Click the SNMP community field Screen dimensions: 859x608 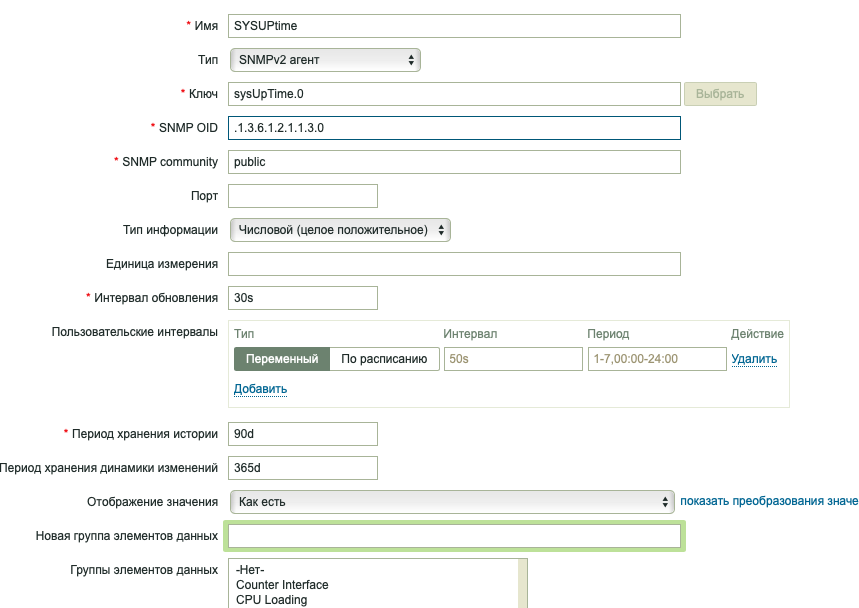[454, 162]
